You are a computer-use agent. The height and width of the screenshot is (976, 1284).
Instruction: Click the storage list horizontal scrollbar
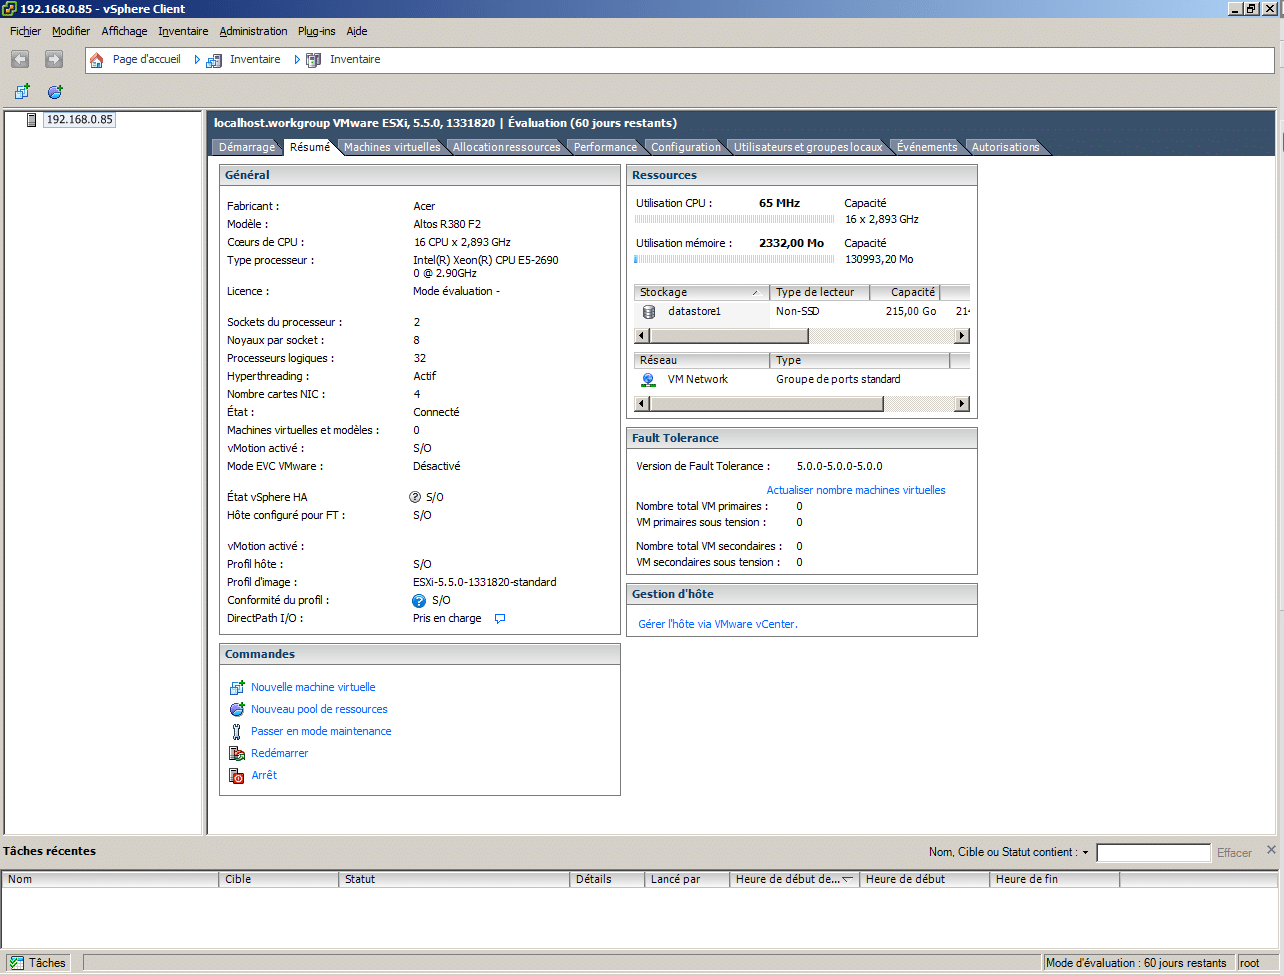802,336
